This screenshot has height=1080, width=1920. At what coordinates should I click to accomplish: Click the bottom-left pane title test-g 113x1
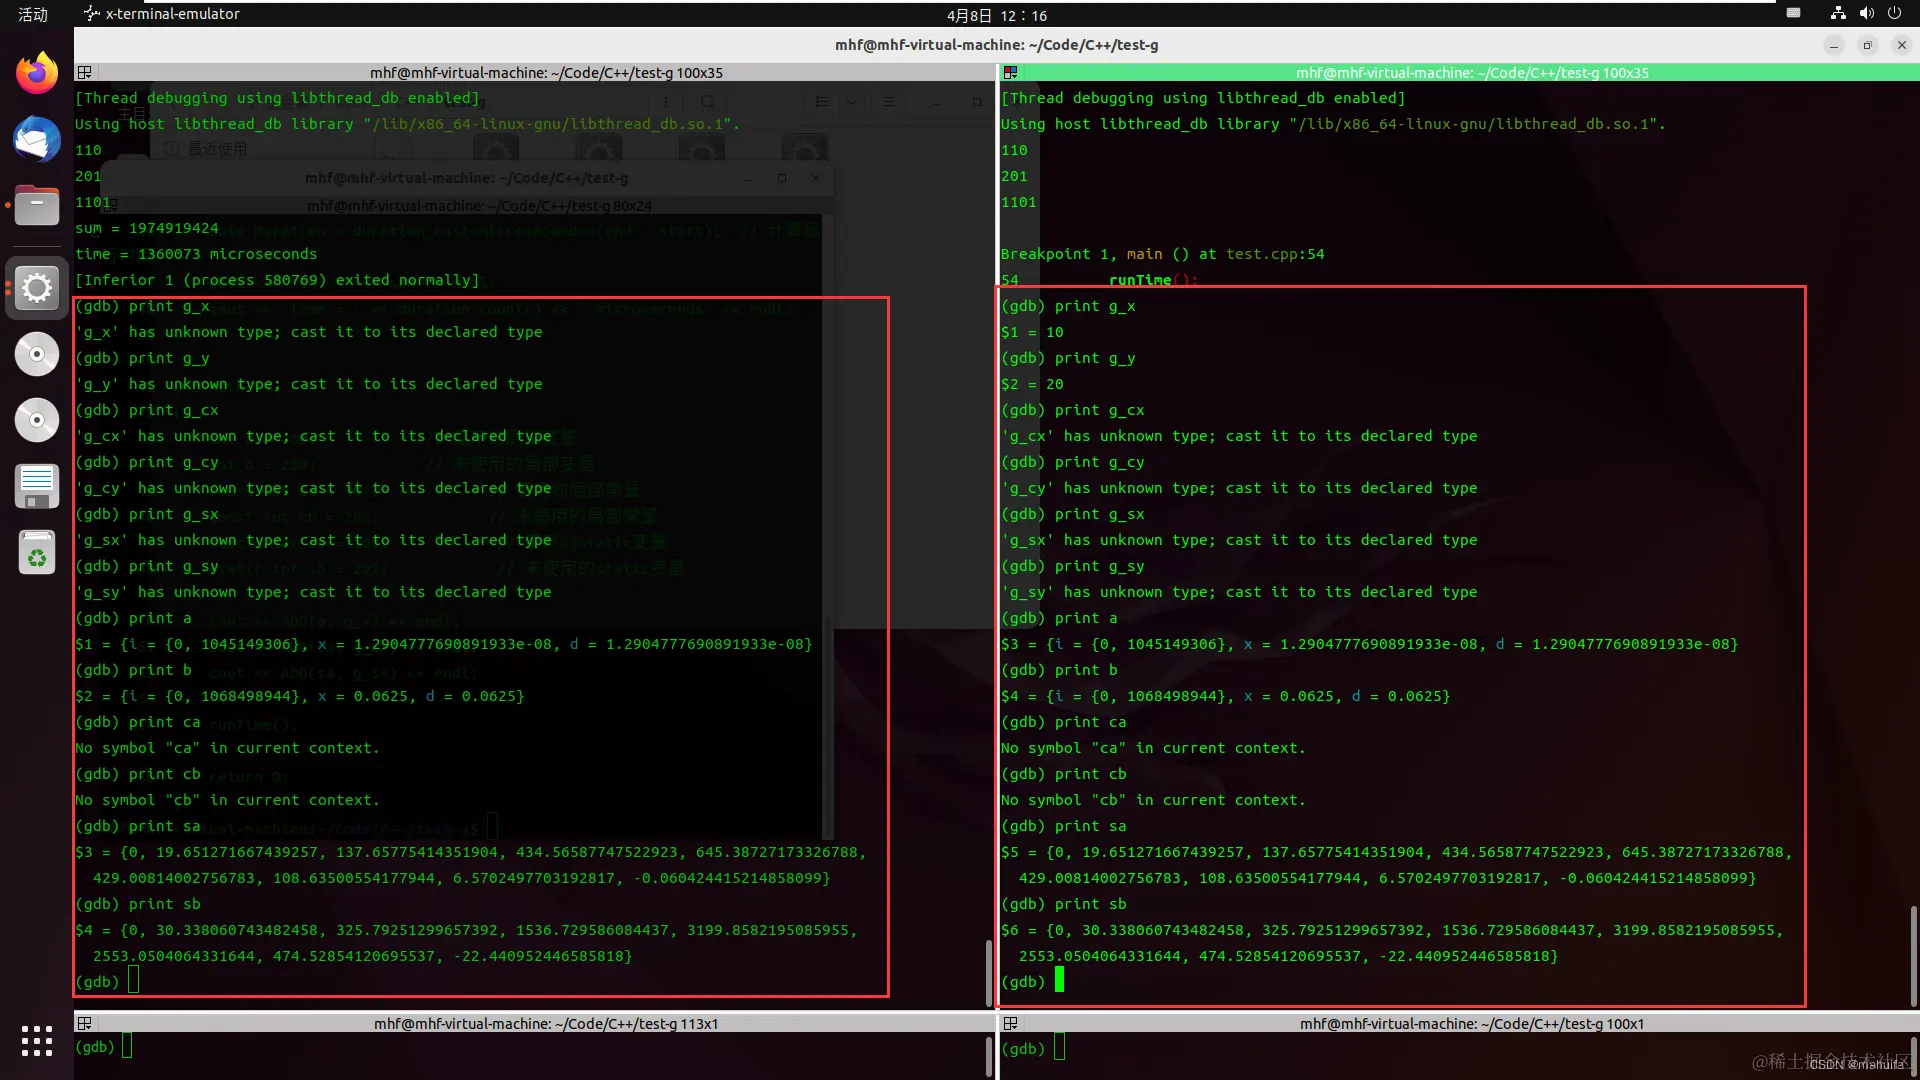546,1024
